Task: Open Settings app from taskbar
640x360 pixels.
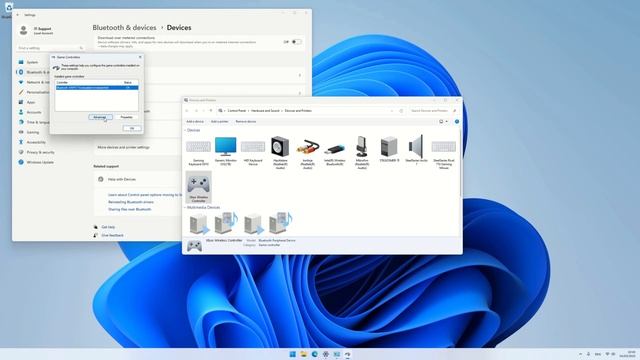Action: pyautogui.click(x=326, y=354)
